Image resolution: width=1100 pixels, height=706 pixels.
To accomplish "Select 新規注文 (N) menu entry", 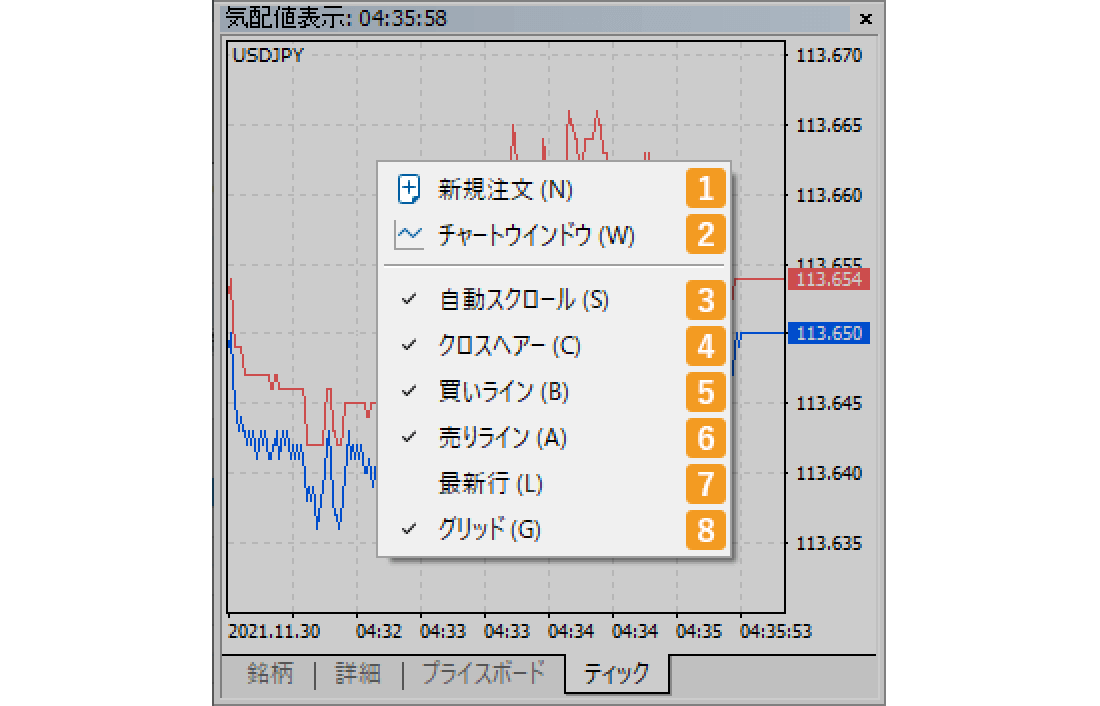I will 554,189.
